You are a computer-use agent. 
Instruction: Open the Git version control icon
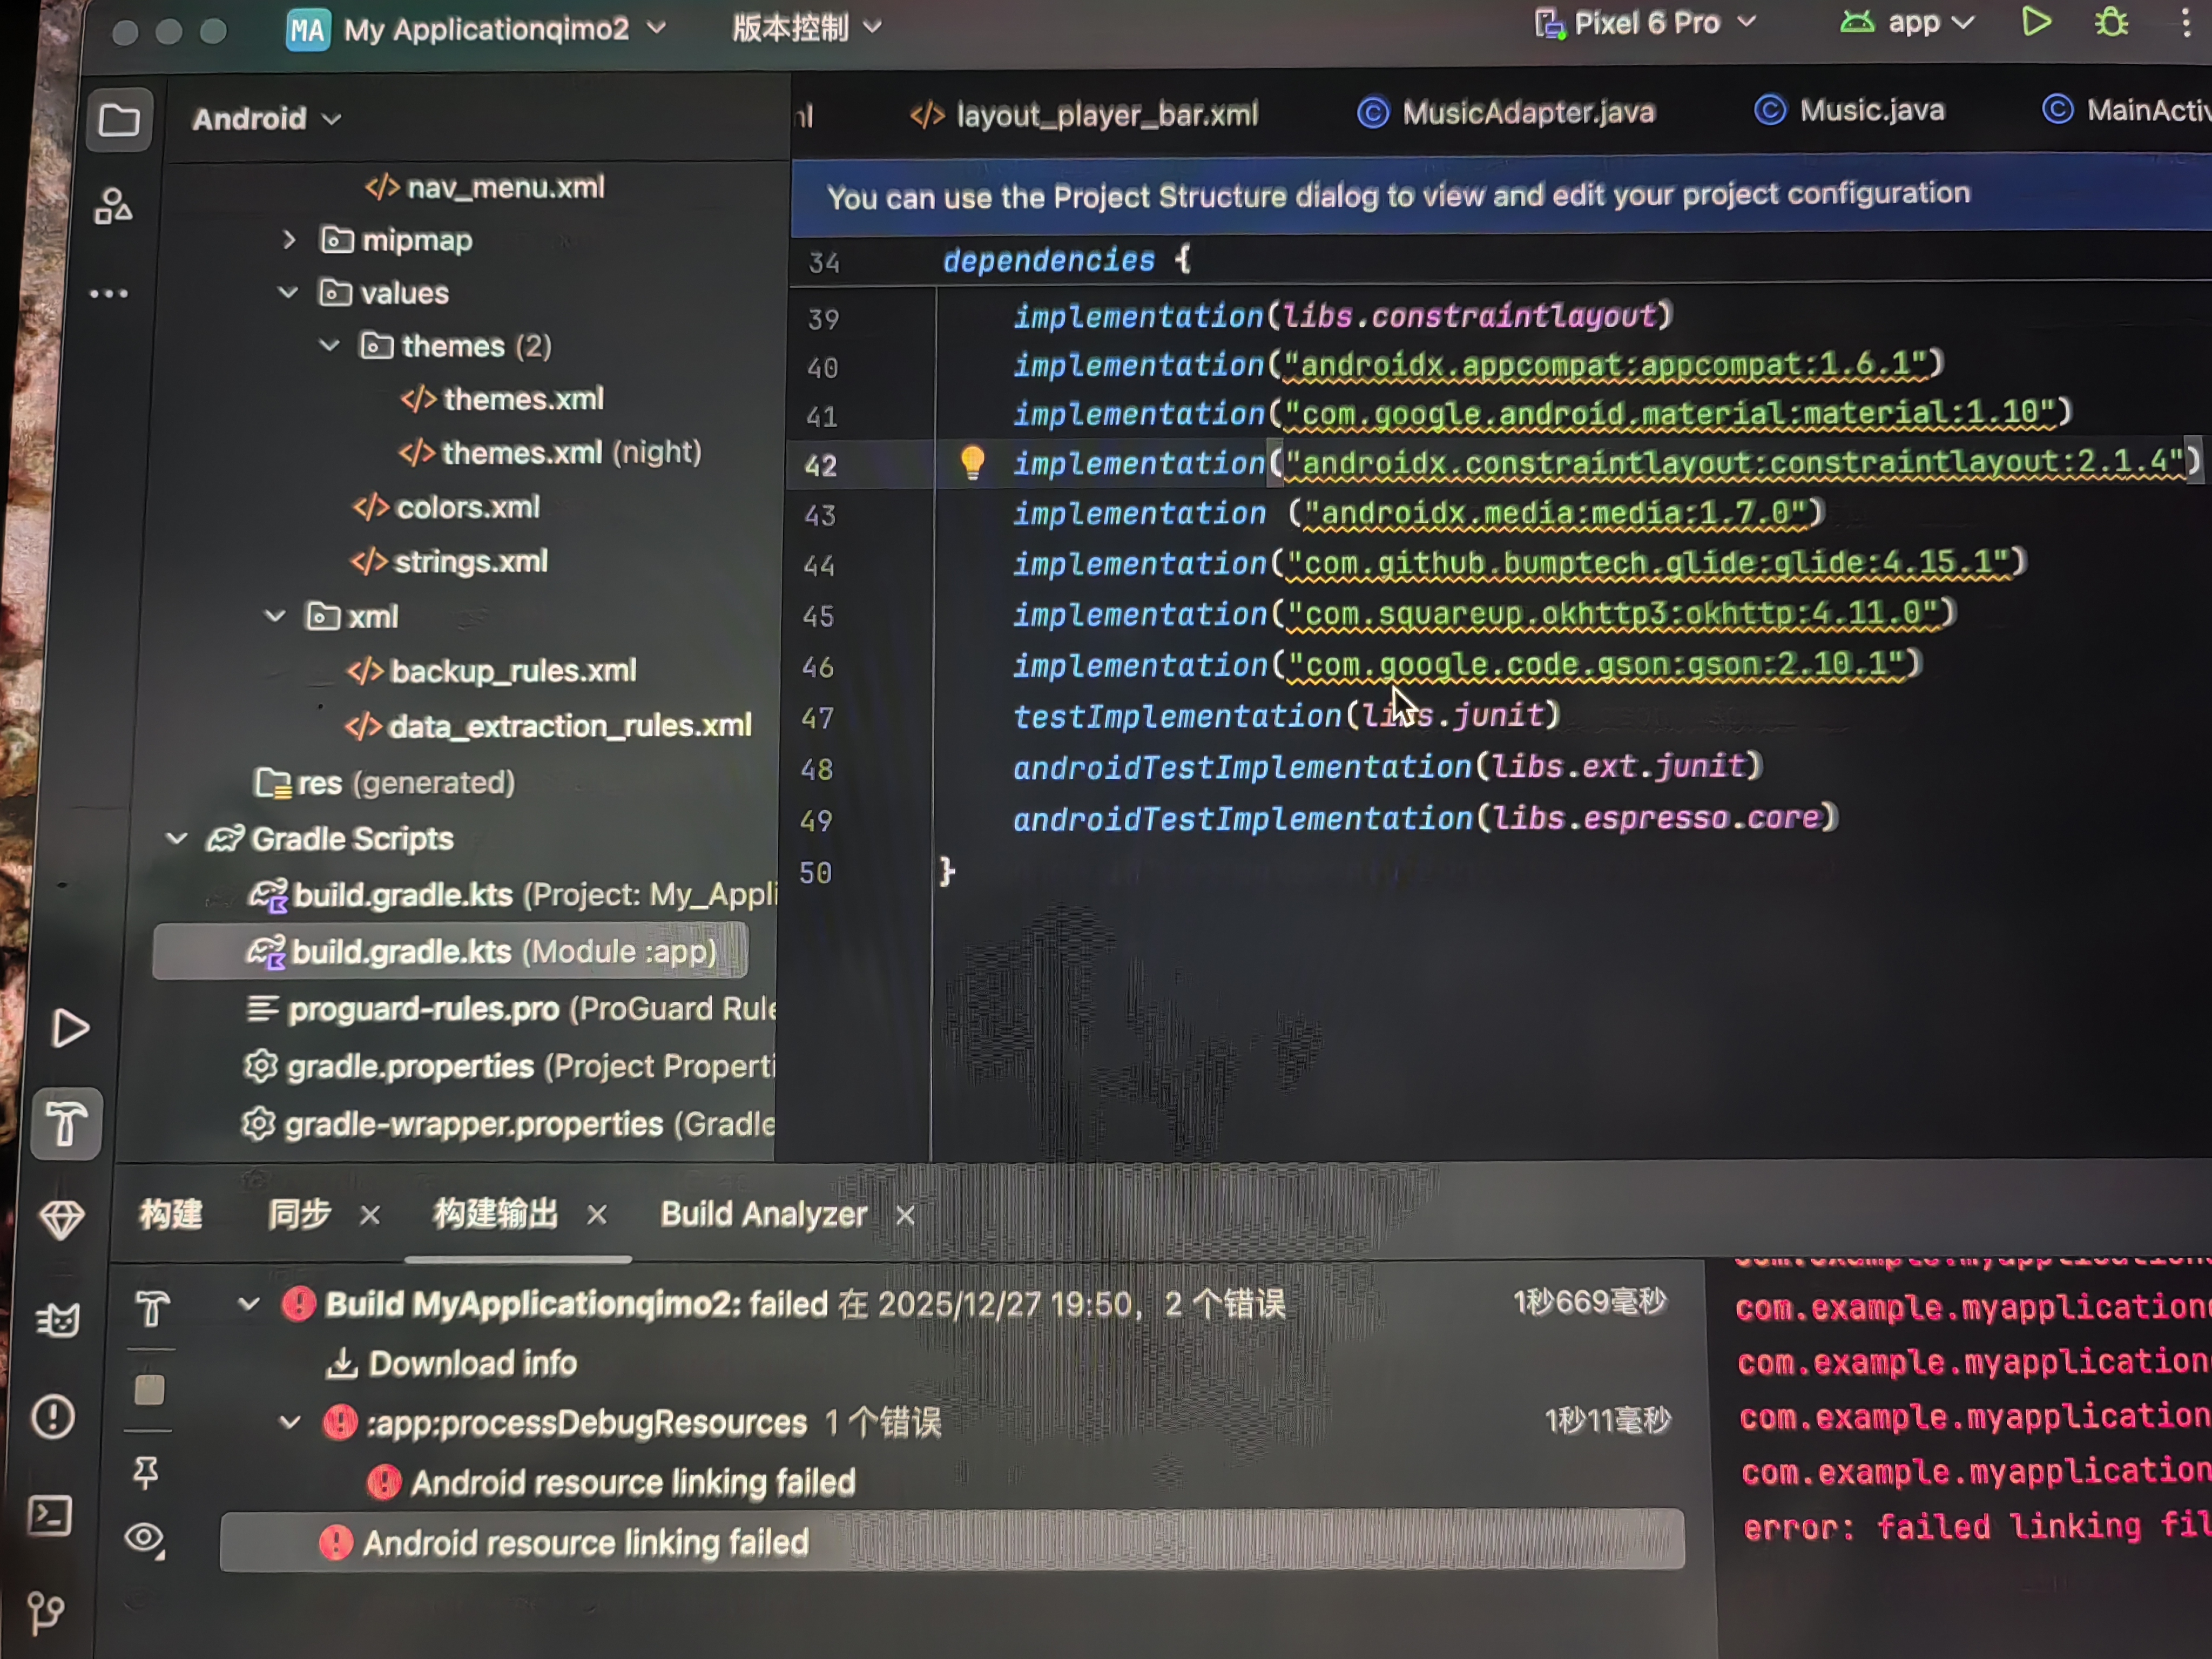[x=45, y=1611]
